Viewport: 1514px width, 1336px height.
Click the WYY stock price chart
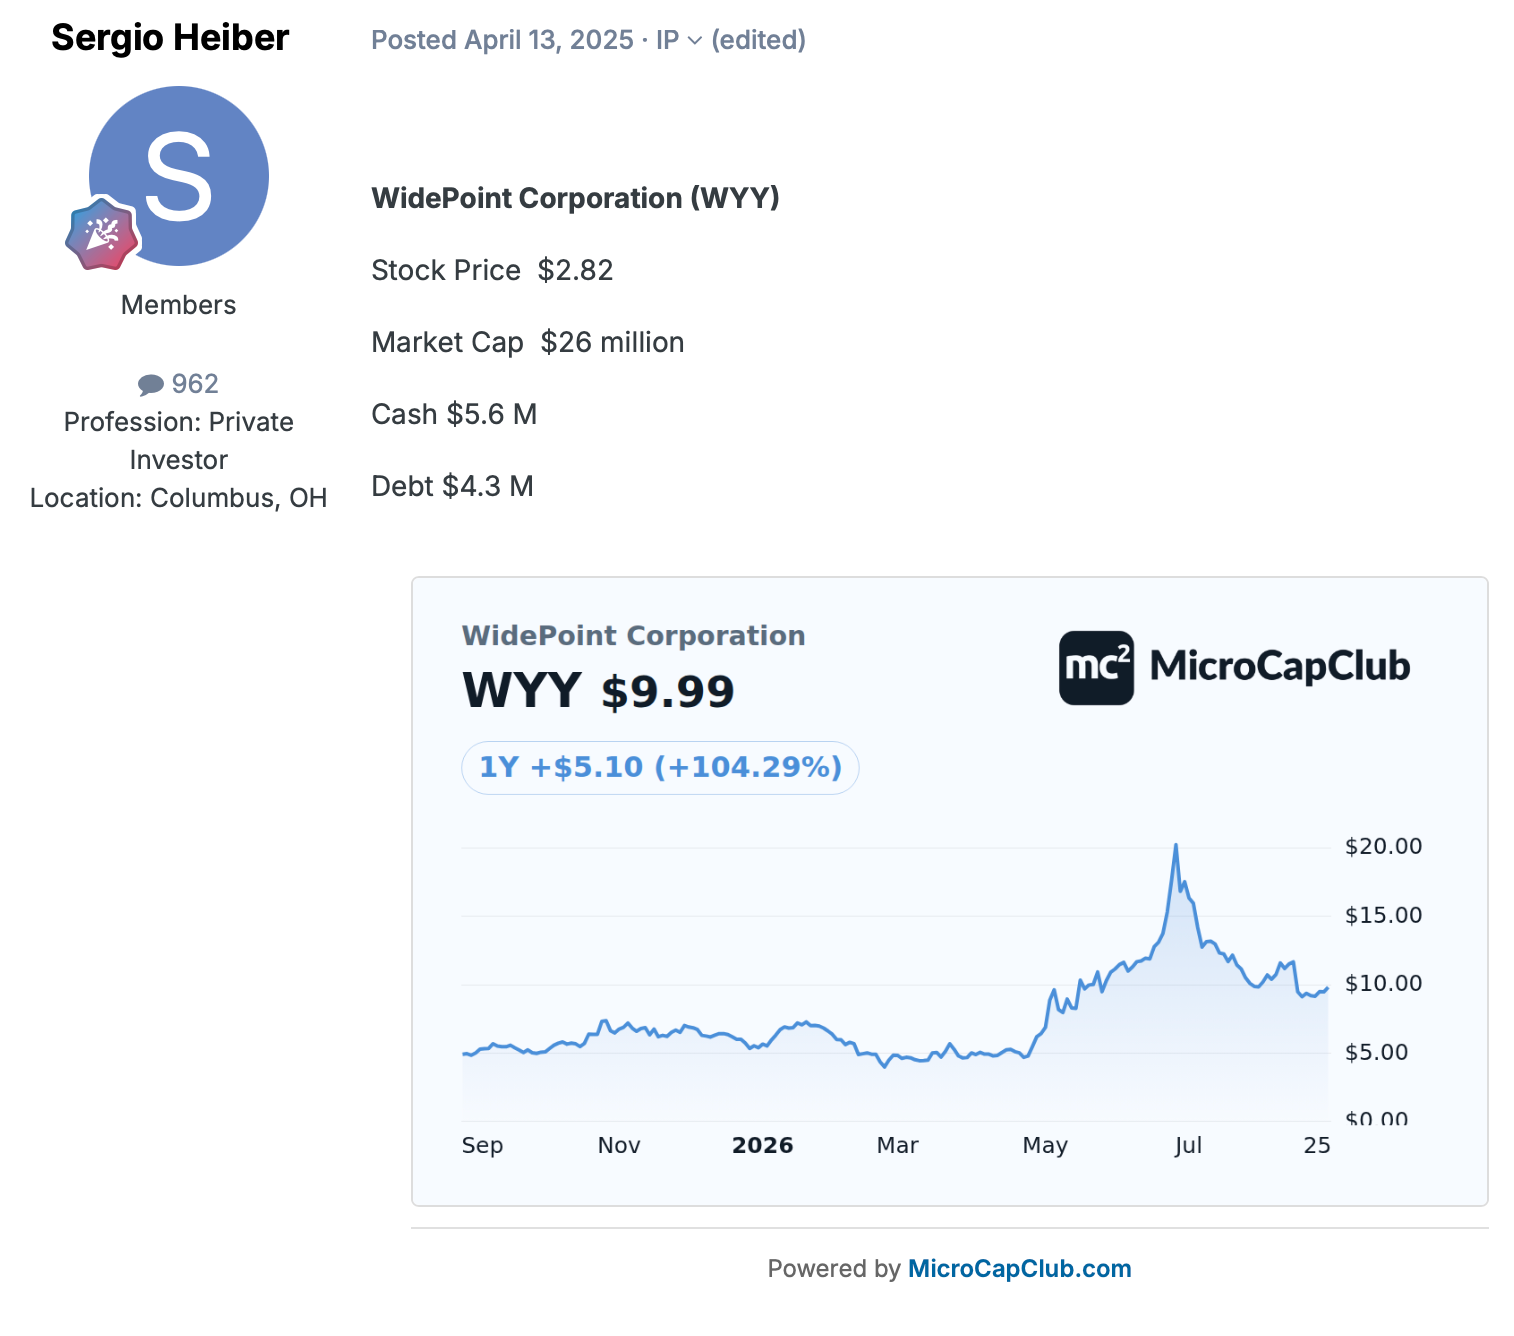895,983
